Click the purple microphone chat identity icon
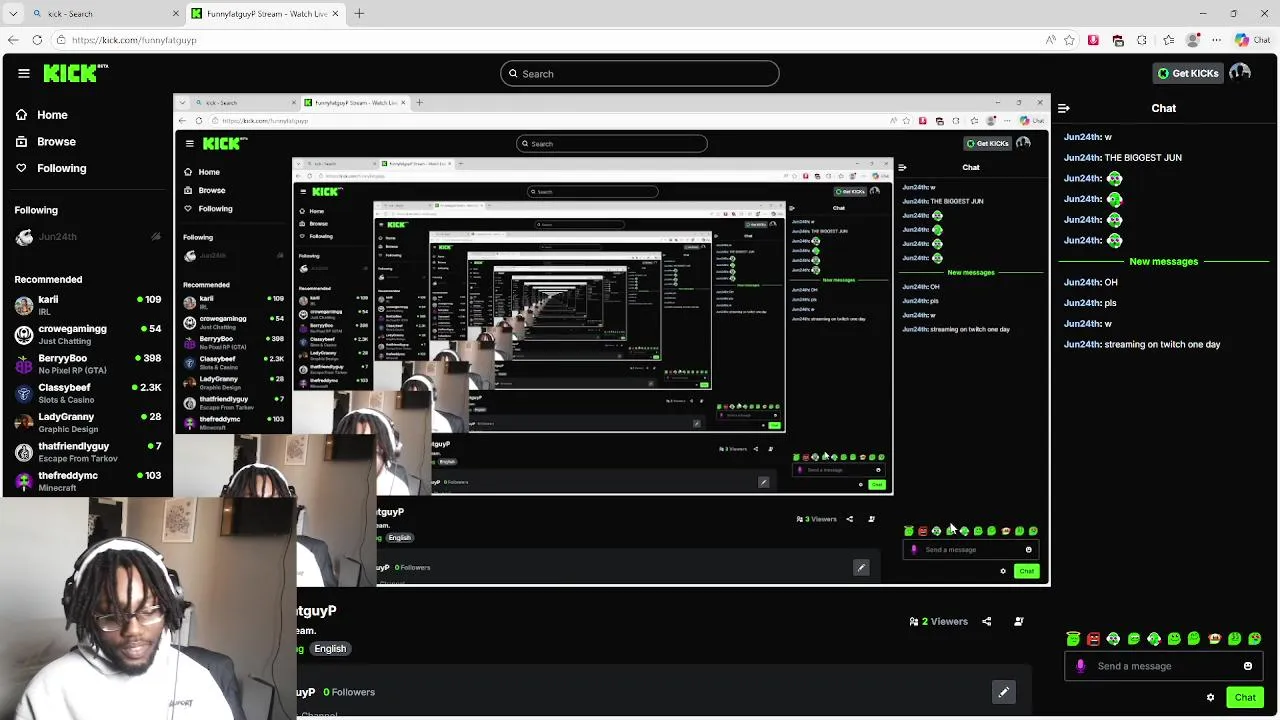1280x720 pixels. (1080, 666)
